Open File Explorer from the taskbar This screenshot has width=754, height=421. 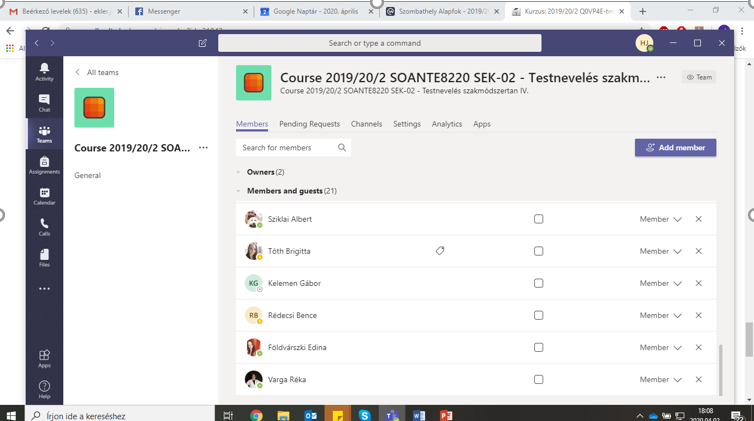coord(283,415)
